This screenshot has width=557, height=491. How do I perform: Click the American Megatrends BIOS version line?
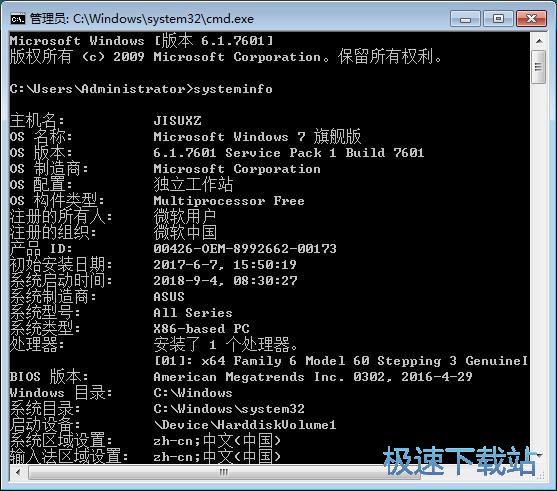[x=313, y=377]
